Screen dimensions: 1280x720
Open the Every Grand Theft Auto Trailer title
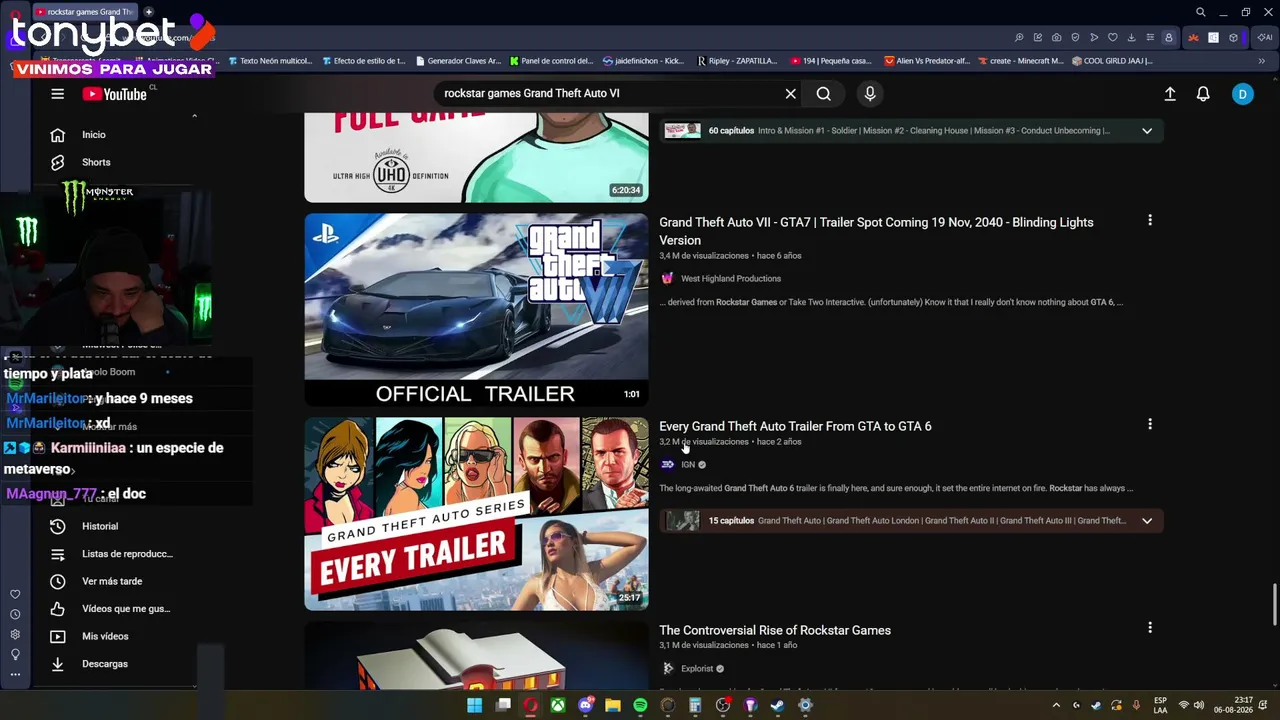pyautogui.click(x=795, y=426)
